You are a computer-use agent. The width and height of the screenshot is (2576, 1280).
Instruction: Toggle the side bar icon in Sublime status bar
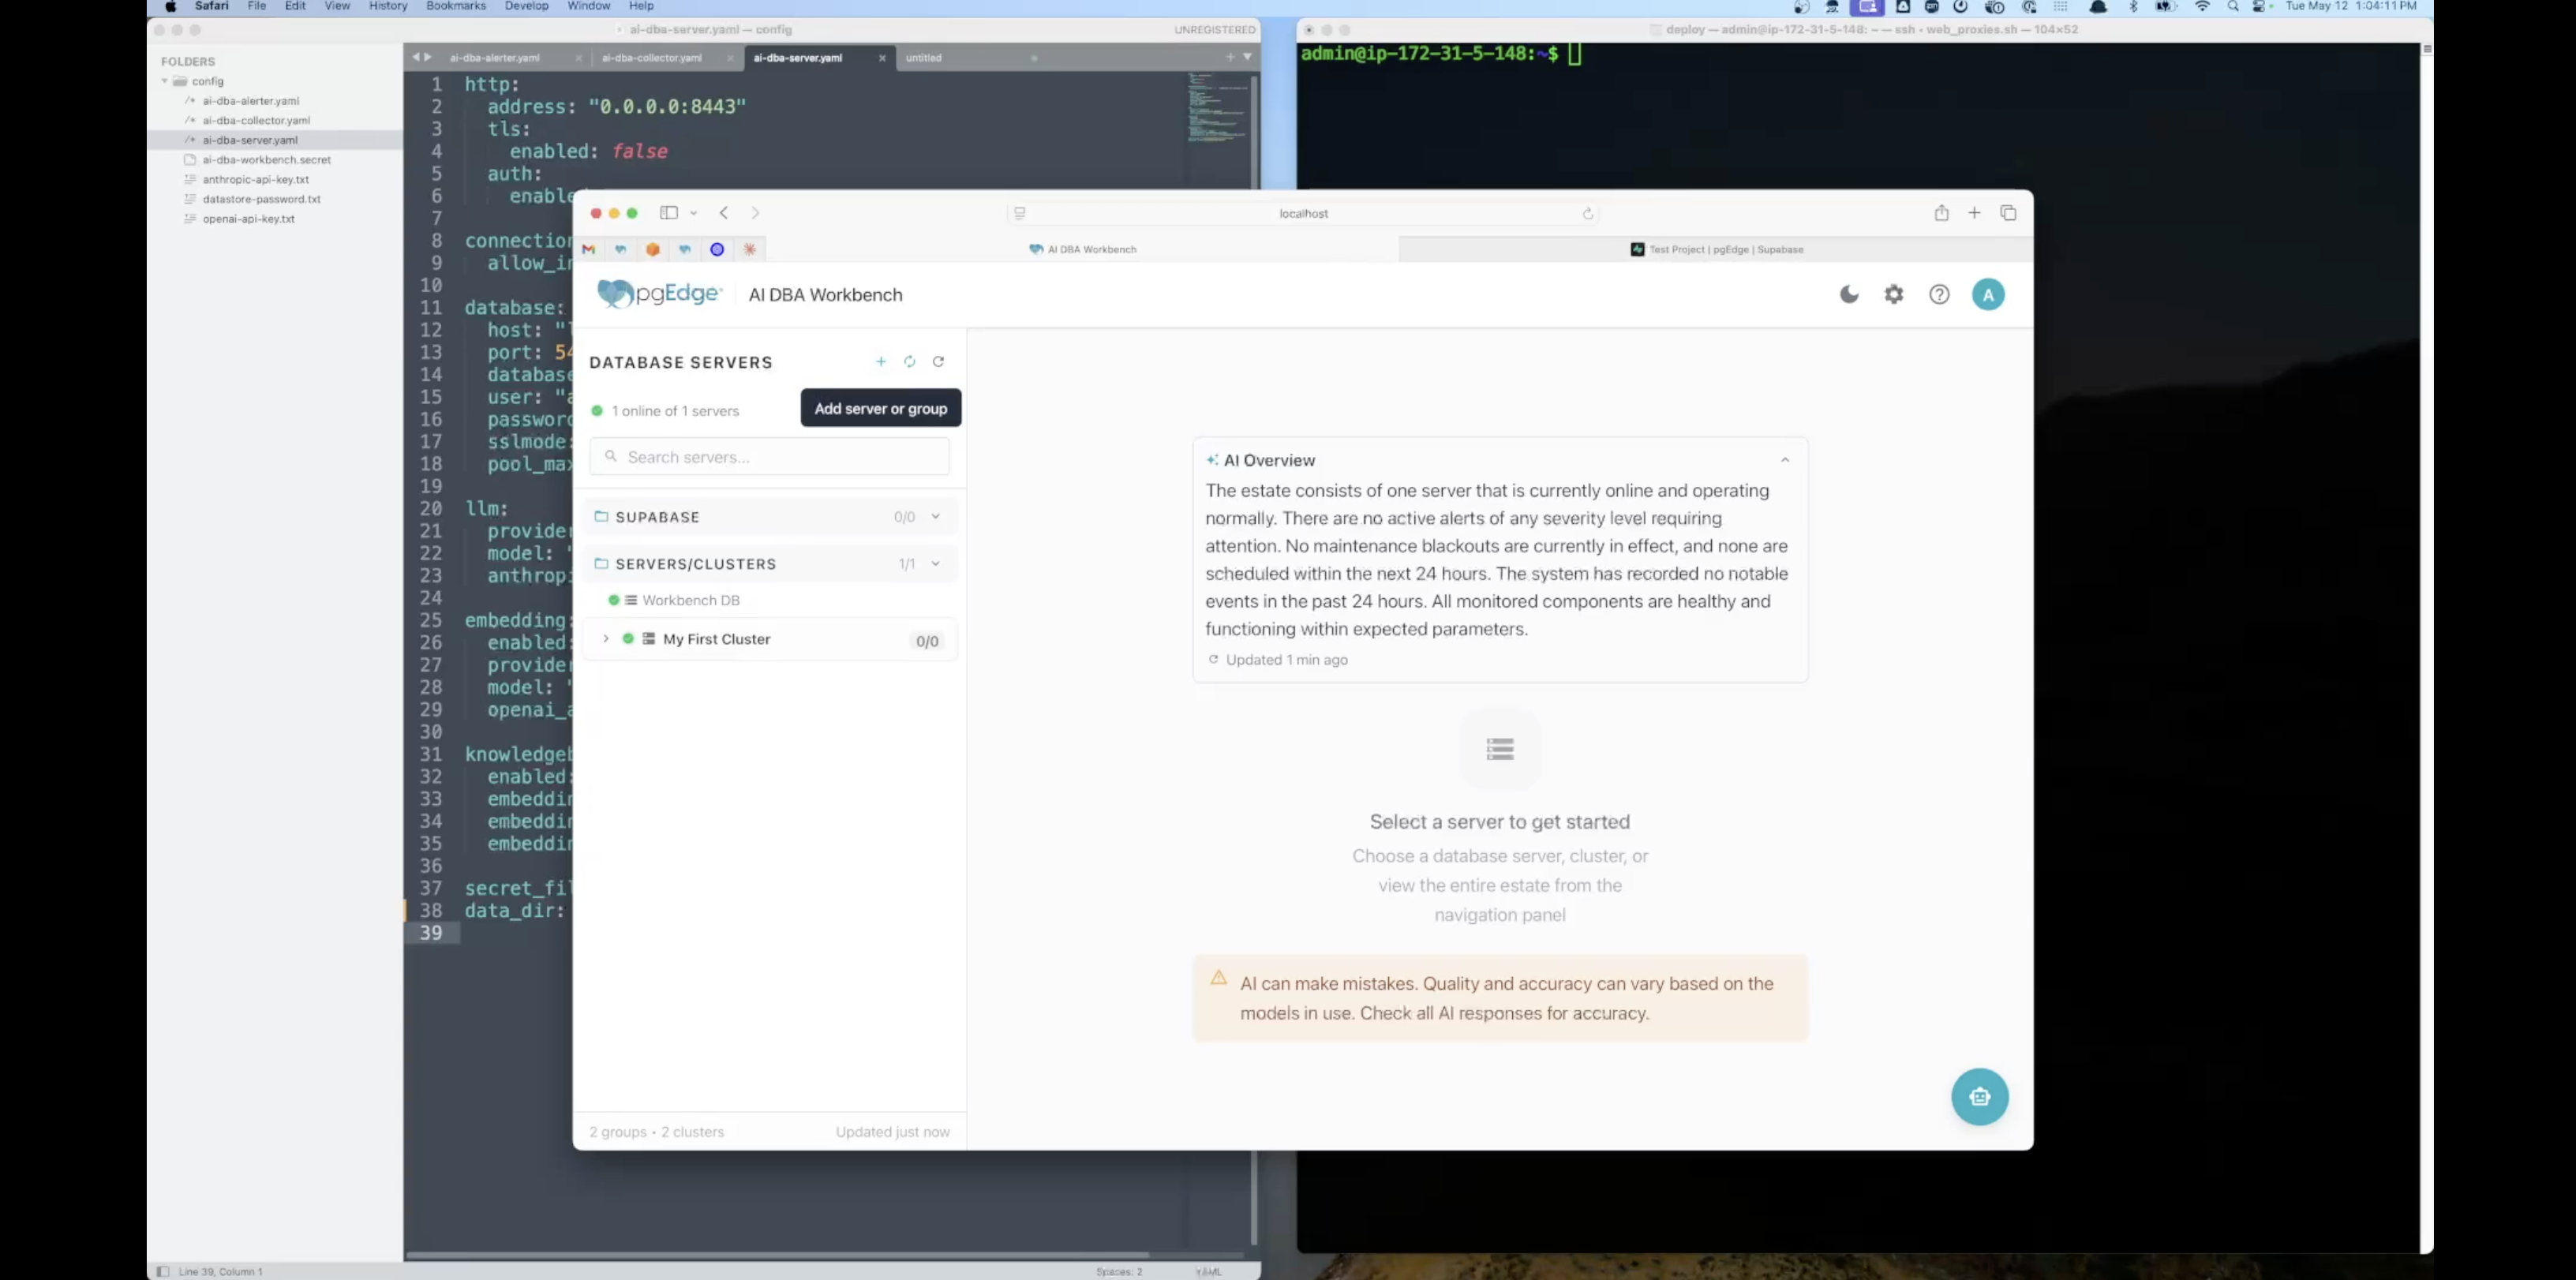162,1271
